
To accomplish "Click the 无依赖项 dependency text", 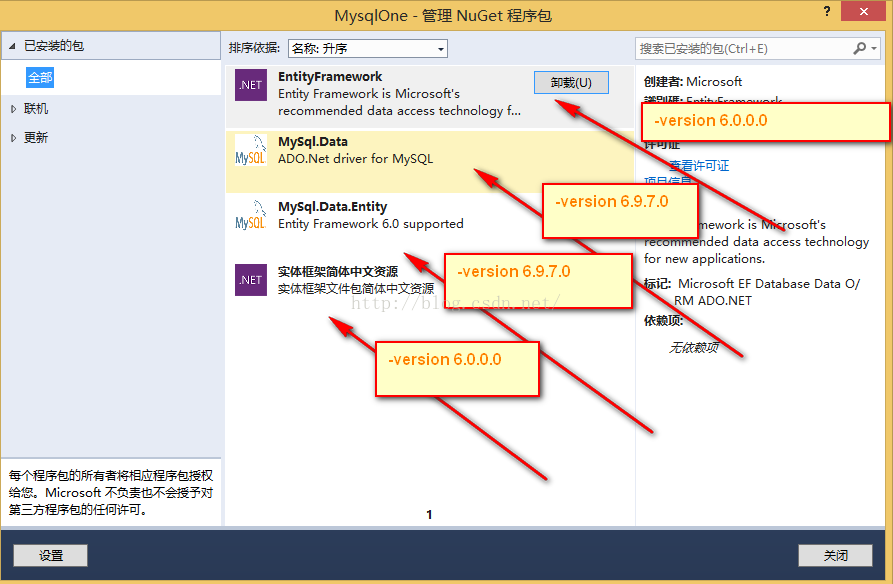I will tap(693, 348).
